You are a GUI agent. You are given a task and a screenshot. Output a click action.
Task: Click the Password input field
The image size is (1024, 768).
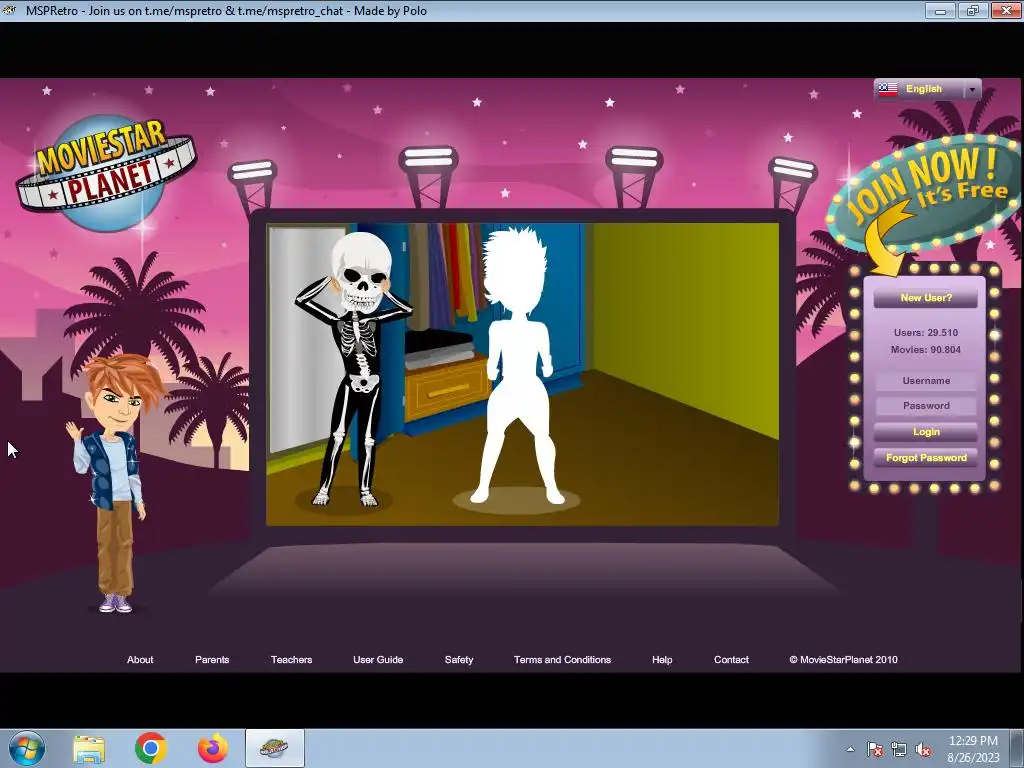pos(926,406)
